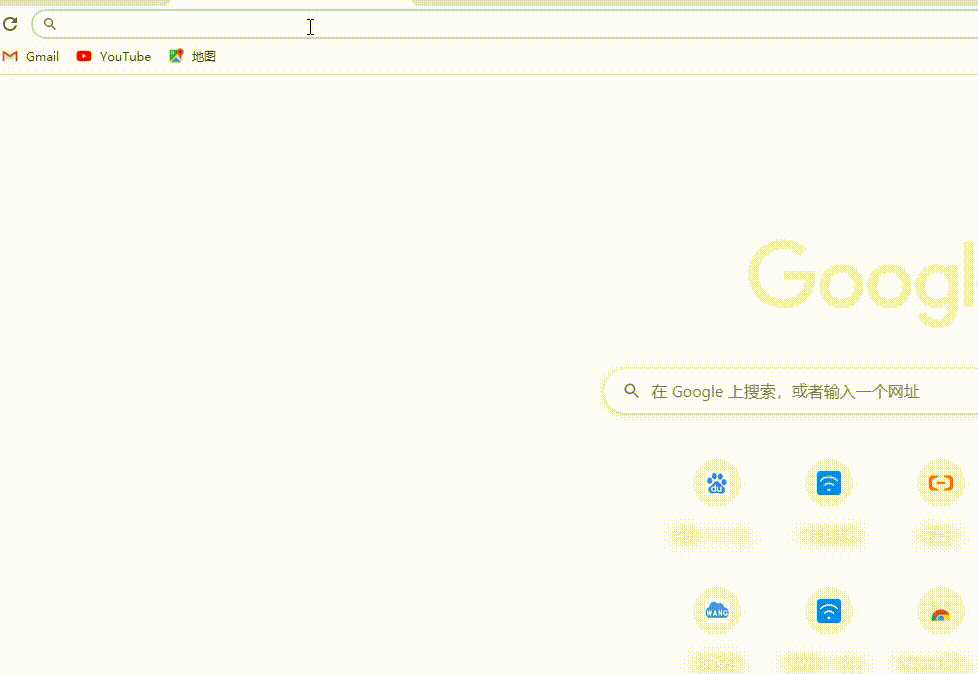Image resolution: width=978 pixels, height=674 pixels.
Task: Click the Google logo
Action: click(x=862, y=284)
